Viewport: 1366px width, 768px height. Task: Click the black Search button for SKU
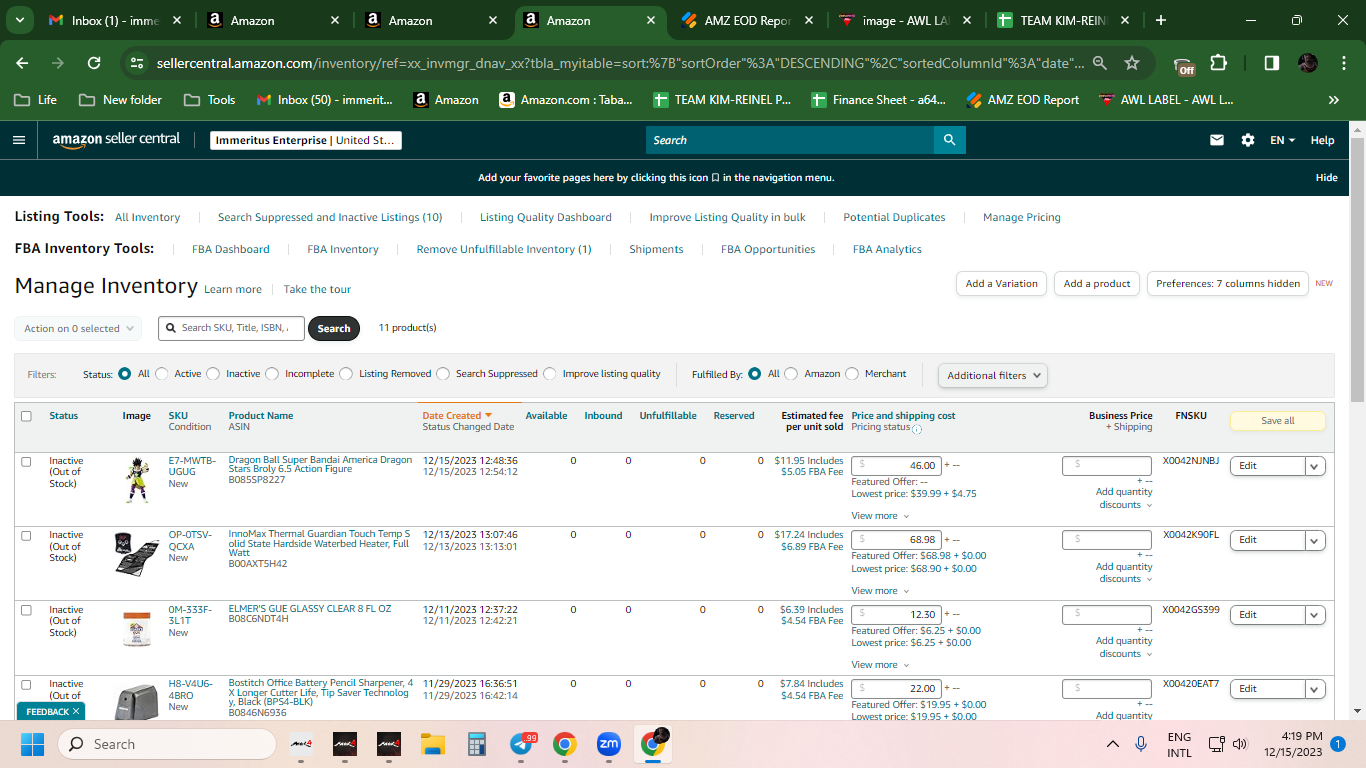pyautogui.click(x=334, y=328)
